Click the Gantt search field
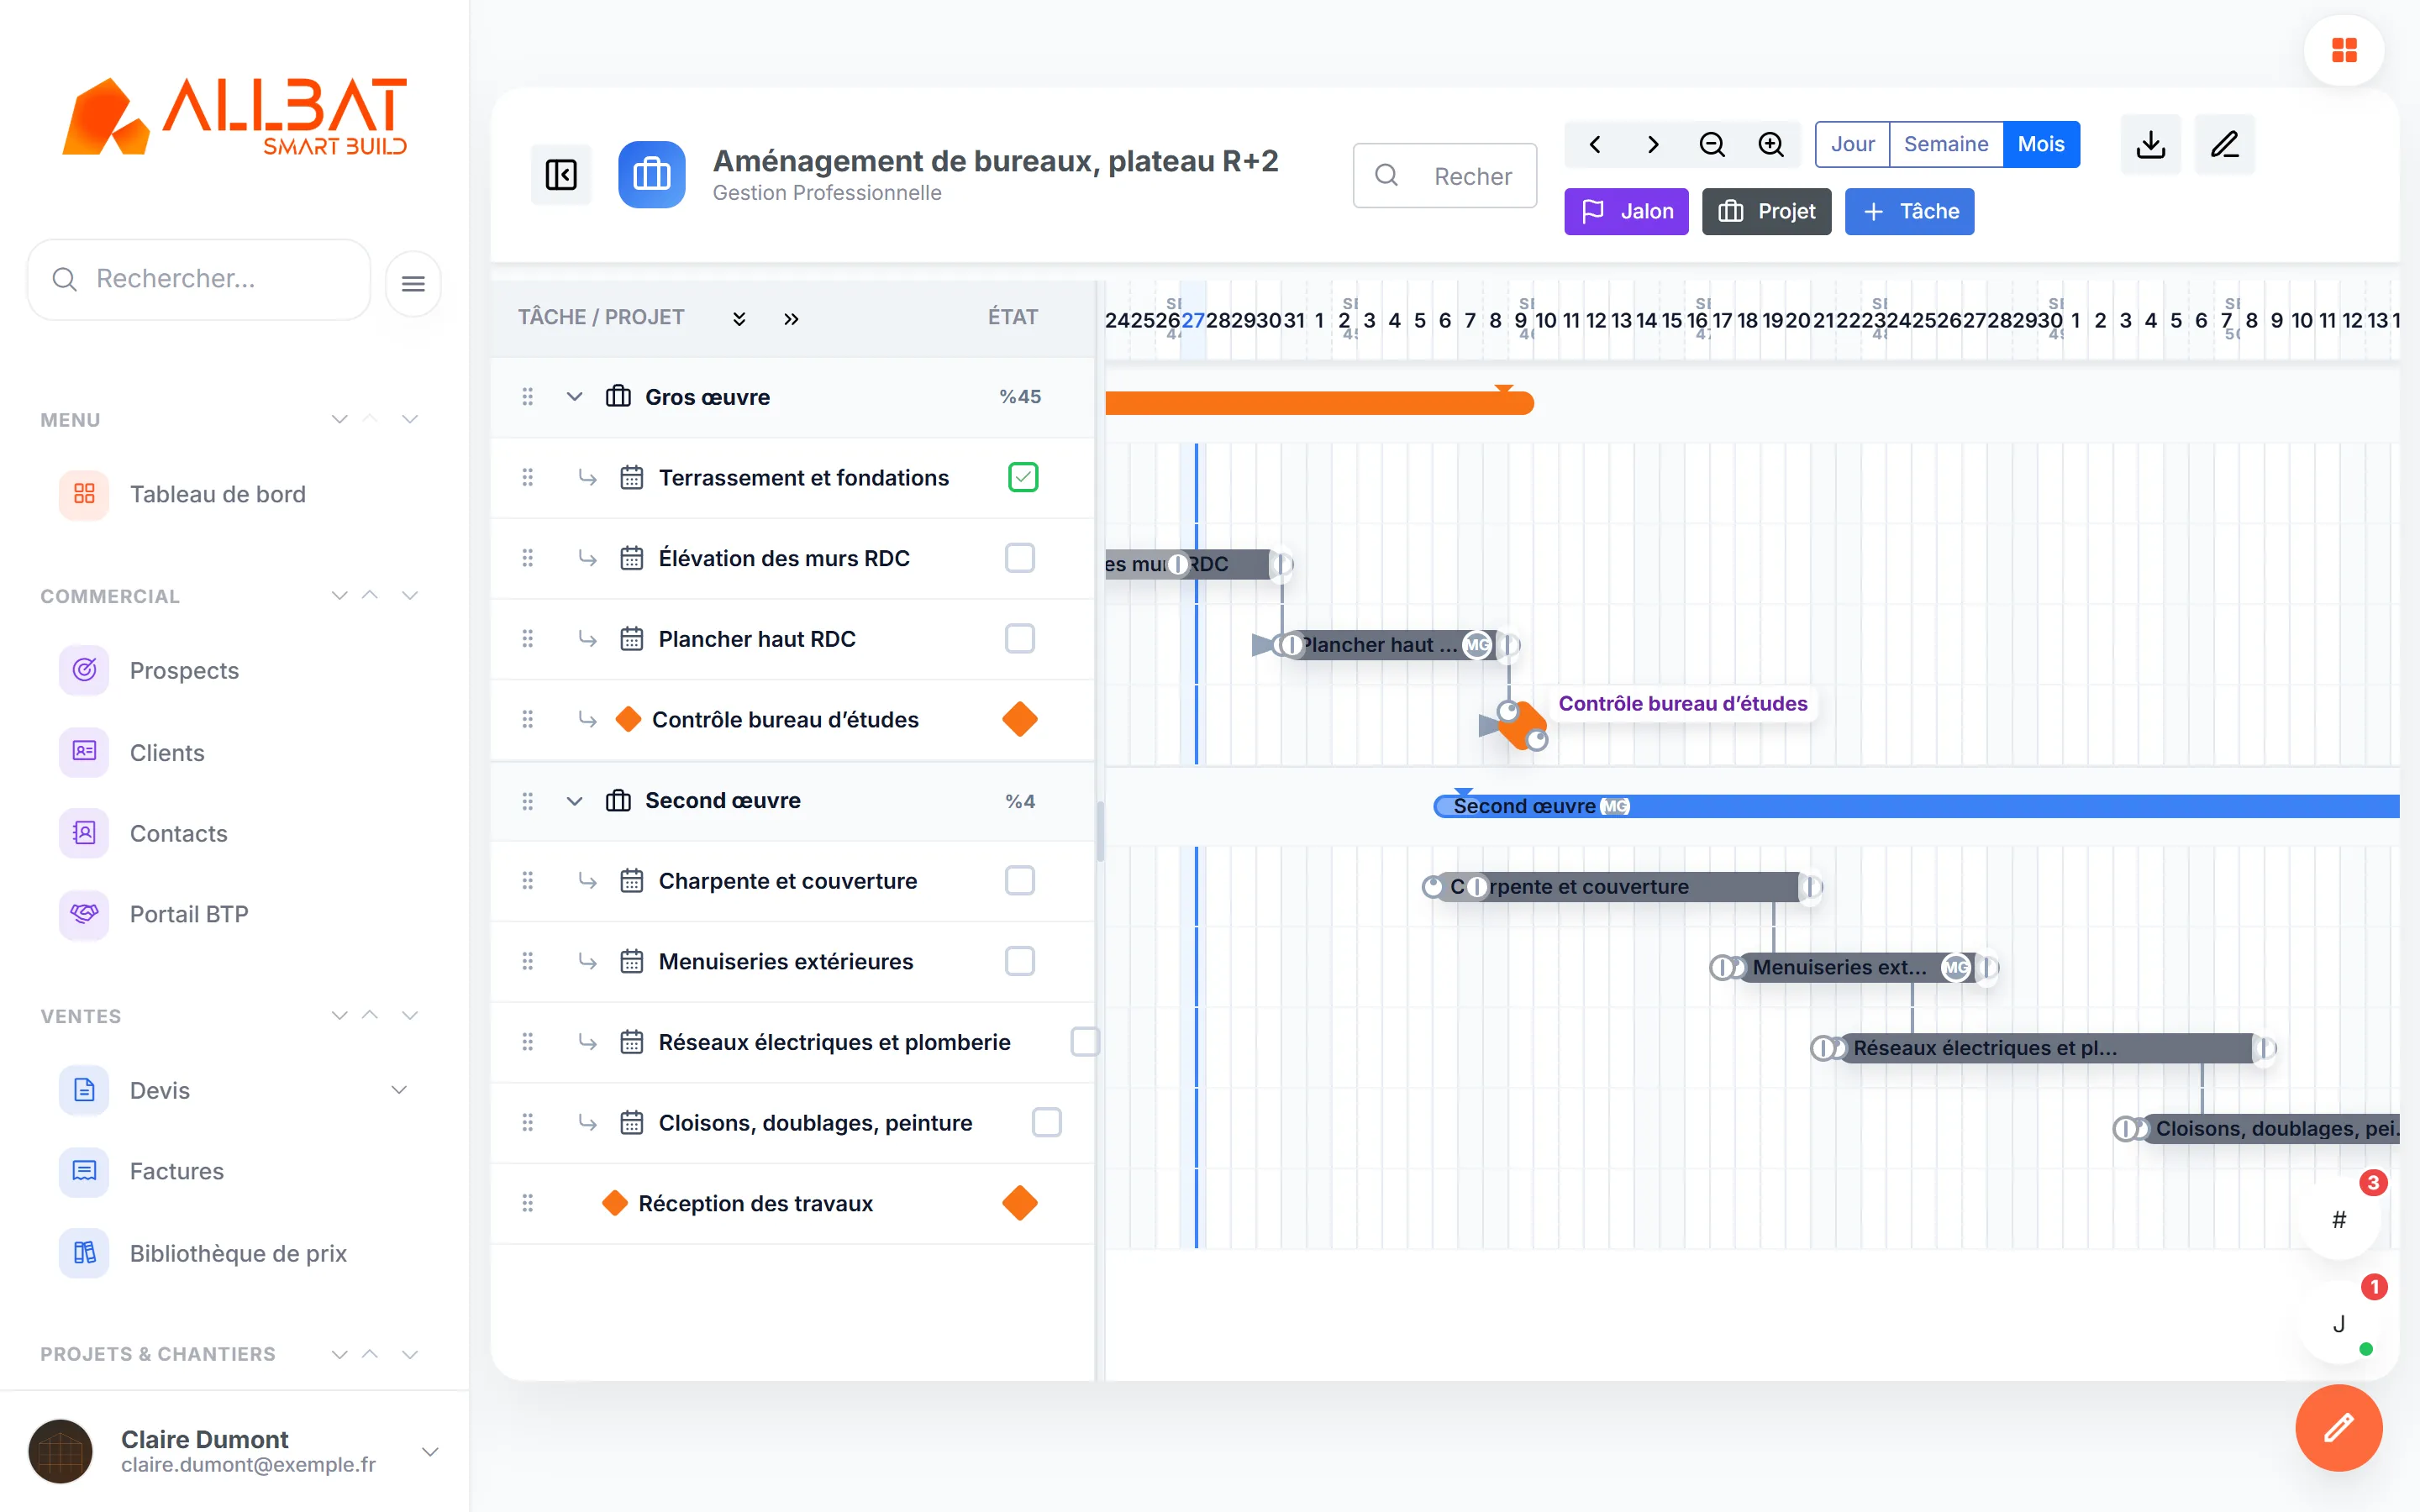The image size is (2420, 1512). tap(1445, 176)
